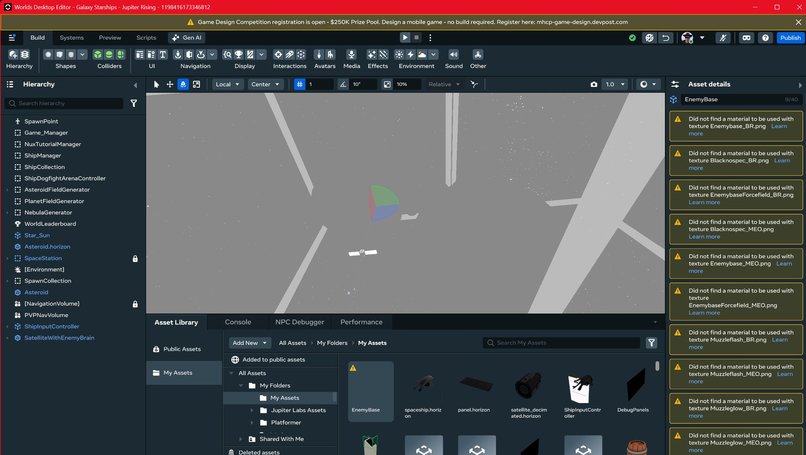Toggle the lock on [NavigationVolume]
The height and width of the screenshot is (455, 806).
click(135, 304)
